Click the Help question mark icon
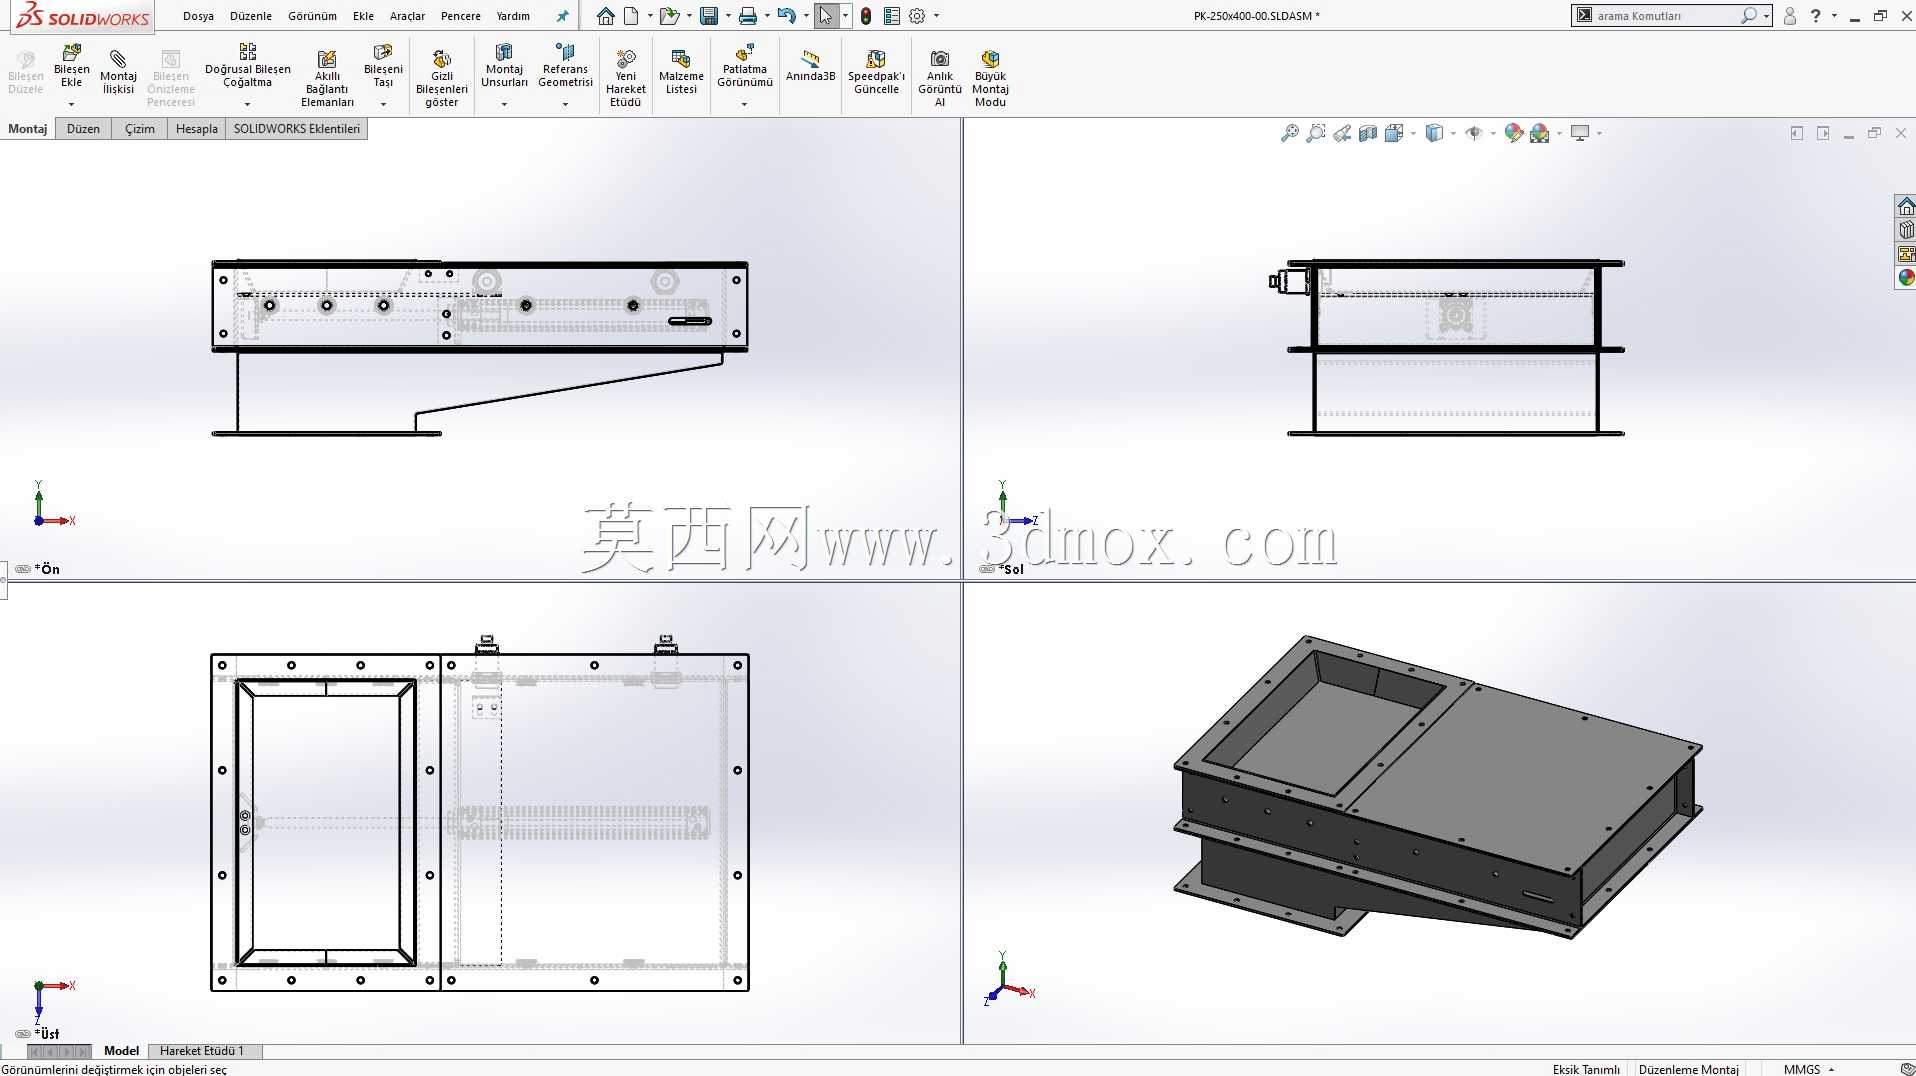Viewport: 1916px width, 1076px height. click(1815, 16)
